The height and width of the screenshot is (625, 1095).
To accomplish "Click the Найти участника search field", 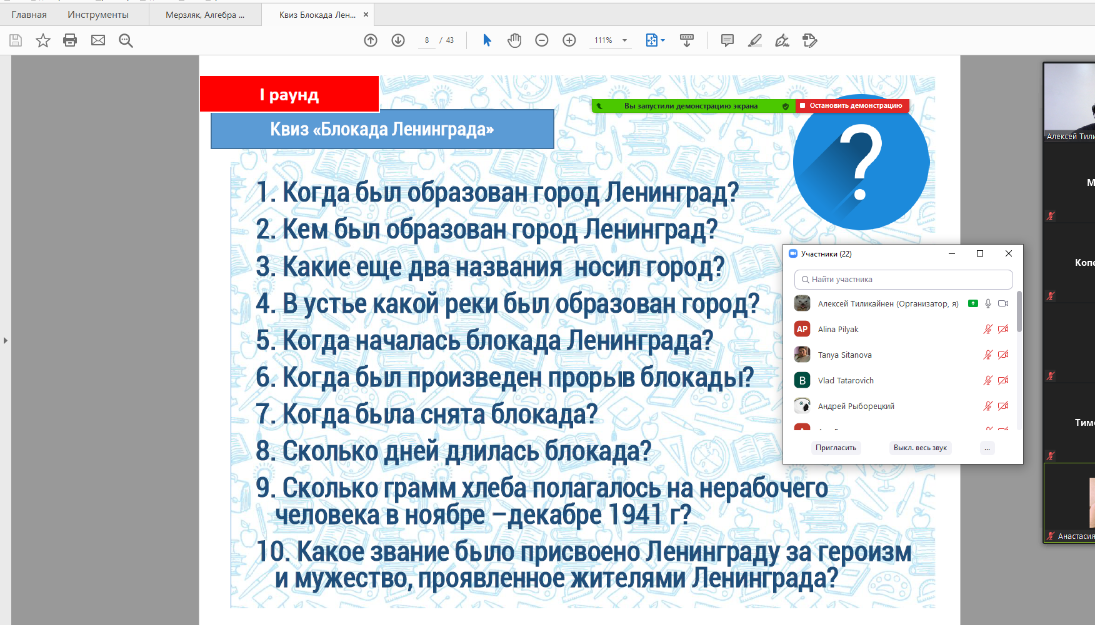I will [904, 280].
